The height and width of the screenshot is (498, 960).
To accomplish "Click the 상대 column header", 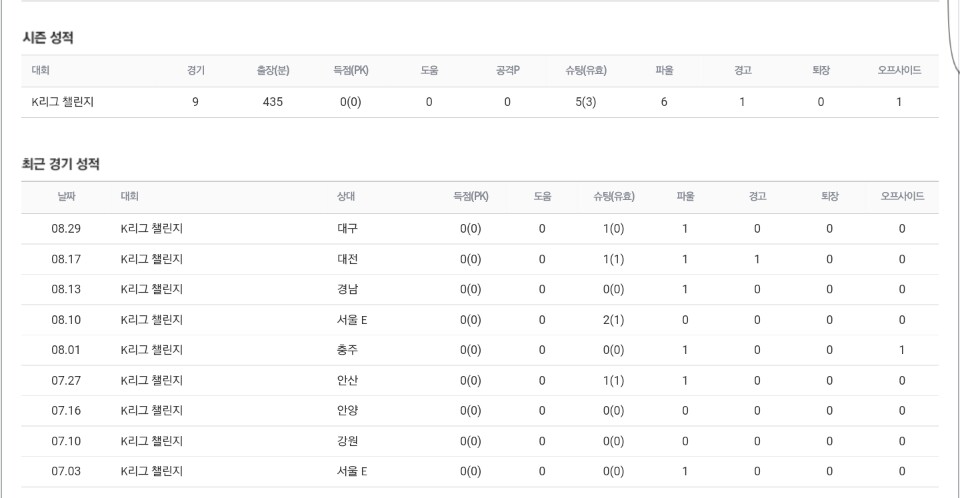I will tap(346, 197).
